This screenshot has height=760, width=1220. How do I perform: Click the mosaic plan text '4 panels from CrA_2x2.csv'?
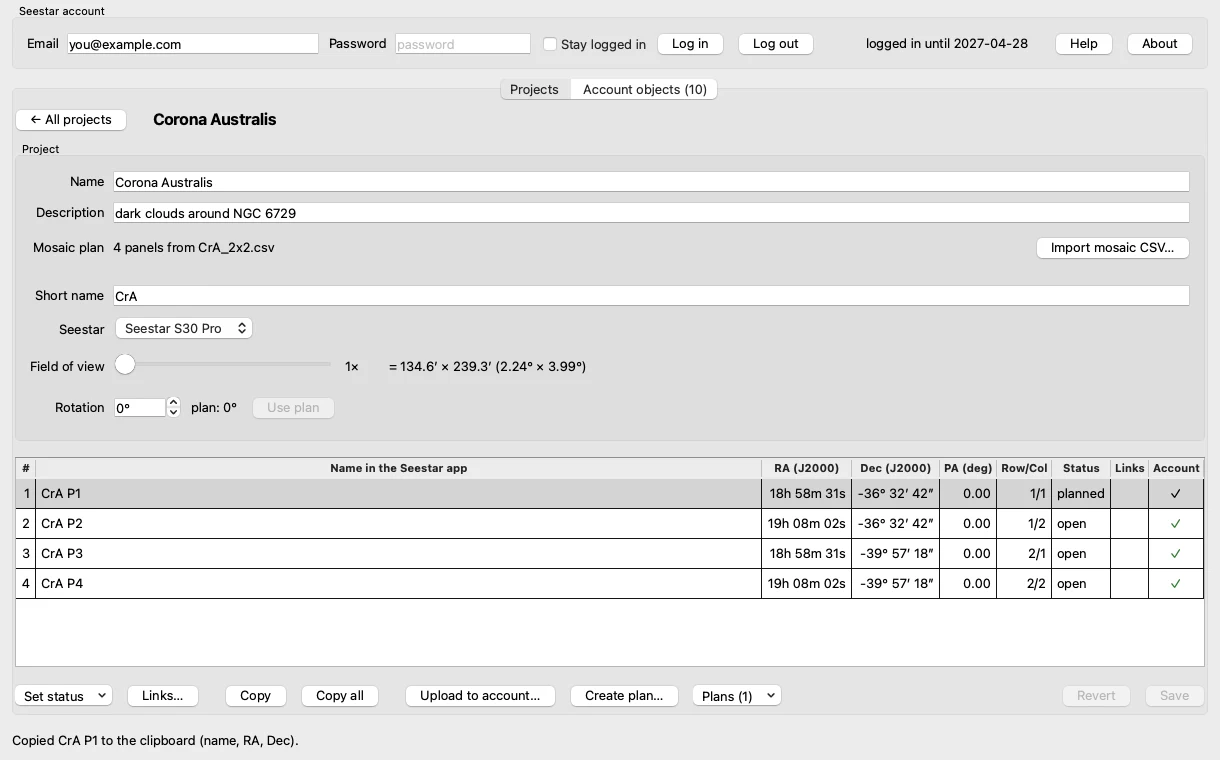point(194,247)
